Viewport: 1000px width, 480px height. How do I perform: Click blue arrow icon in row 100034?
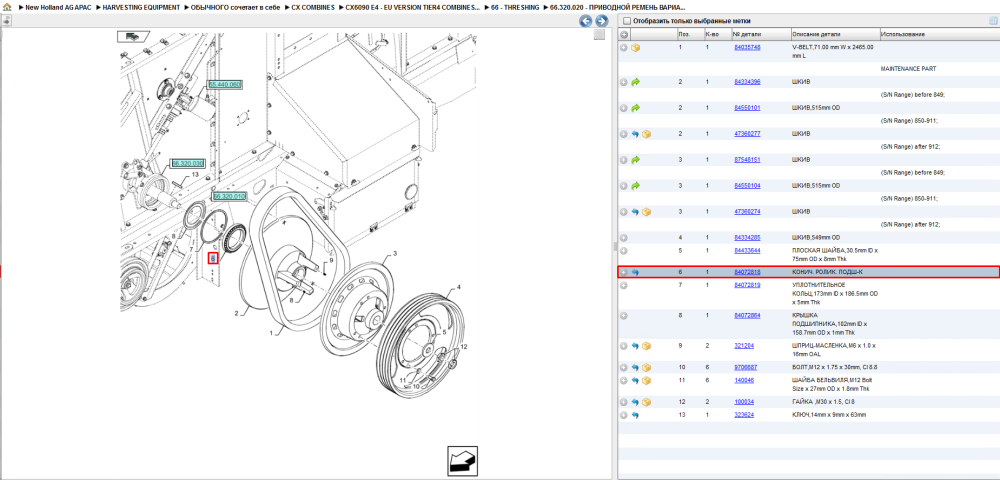(x=635, y=402)
